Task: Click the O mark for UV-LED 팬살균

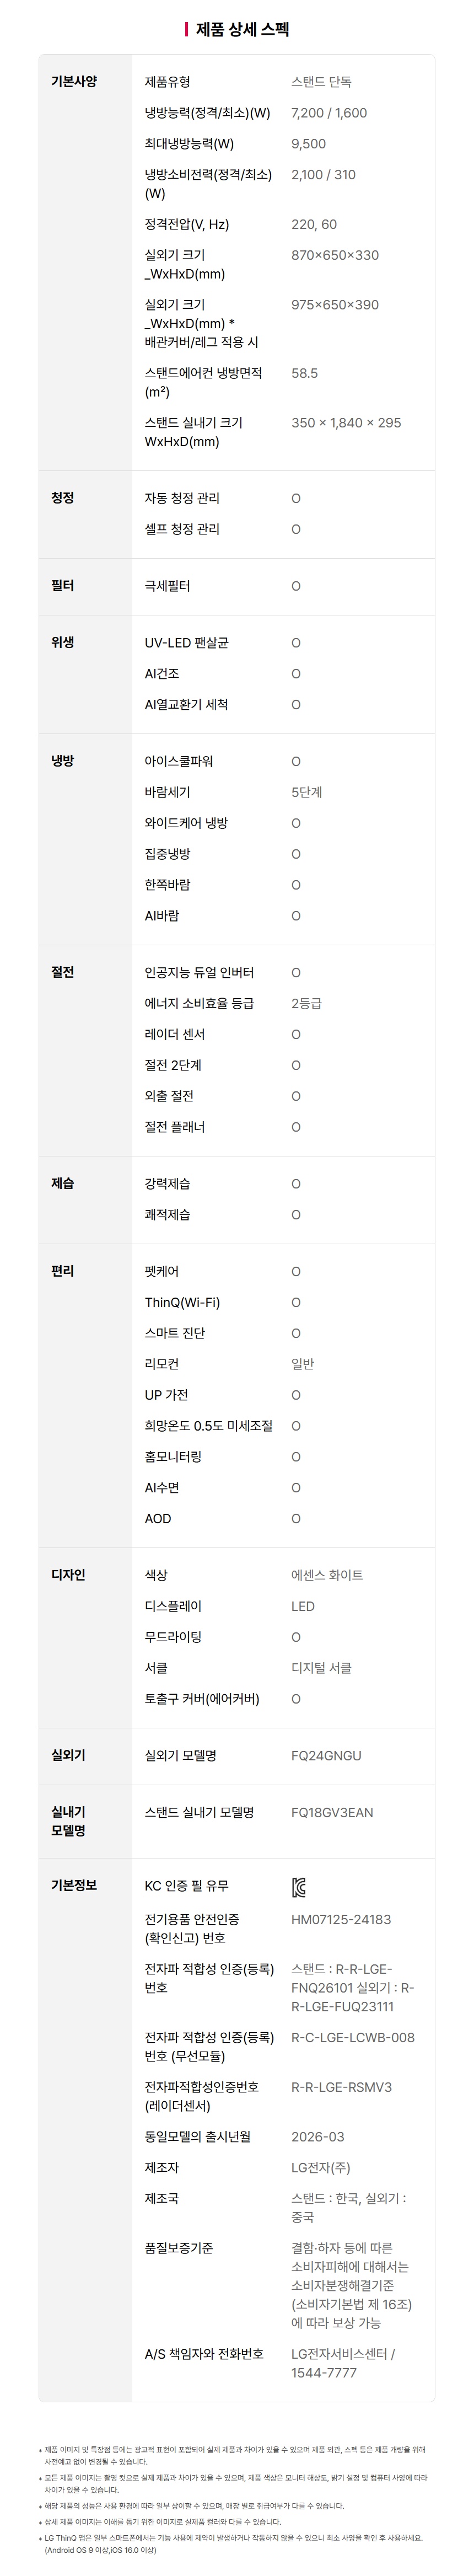Action: click(296, 643)
